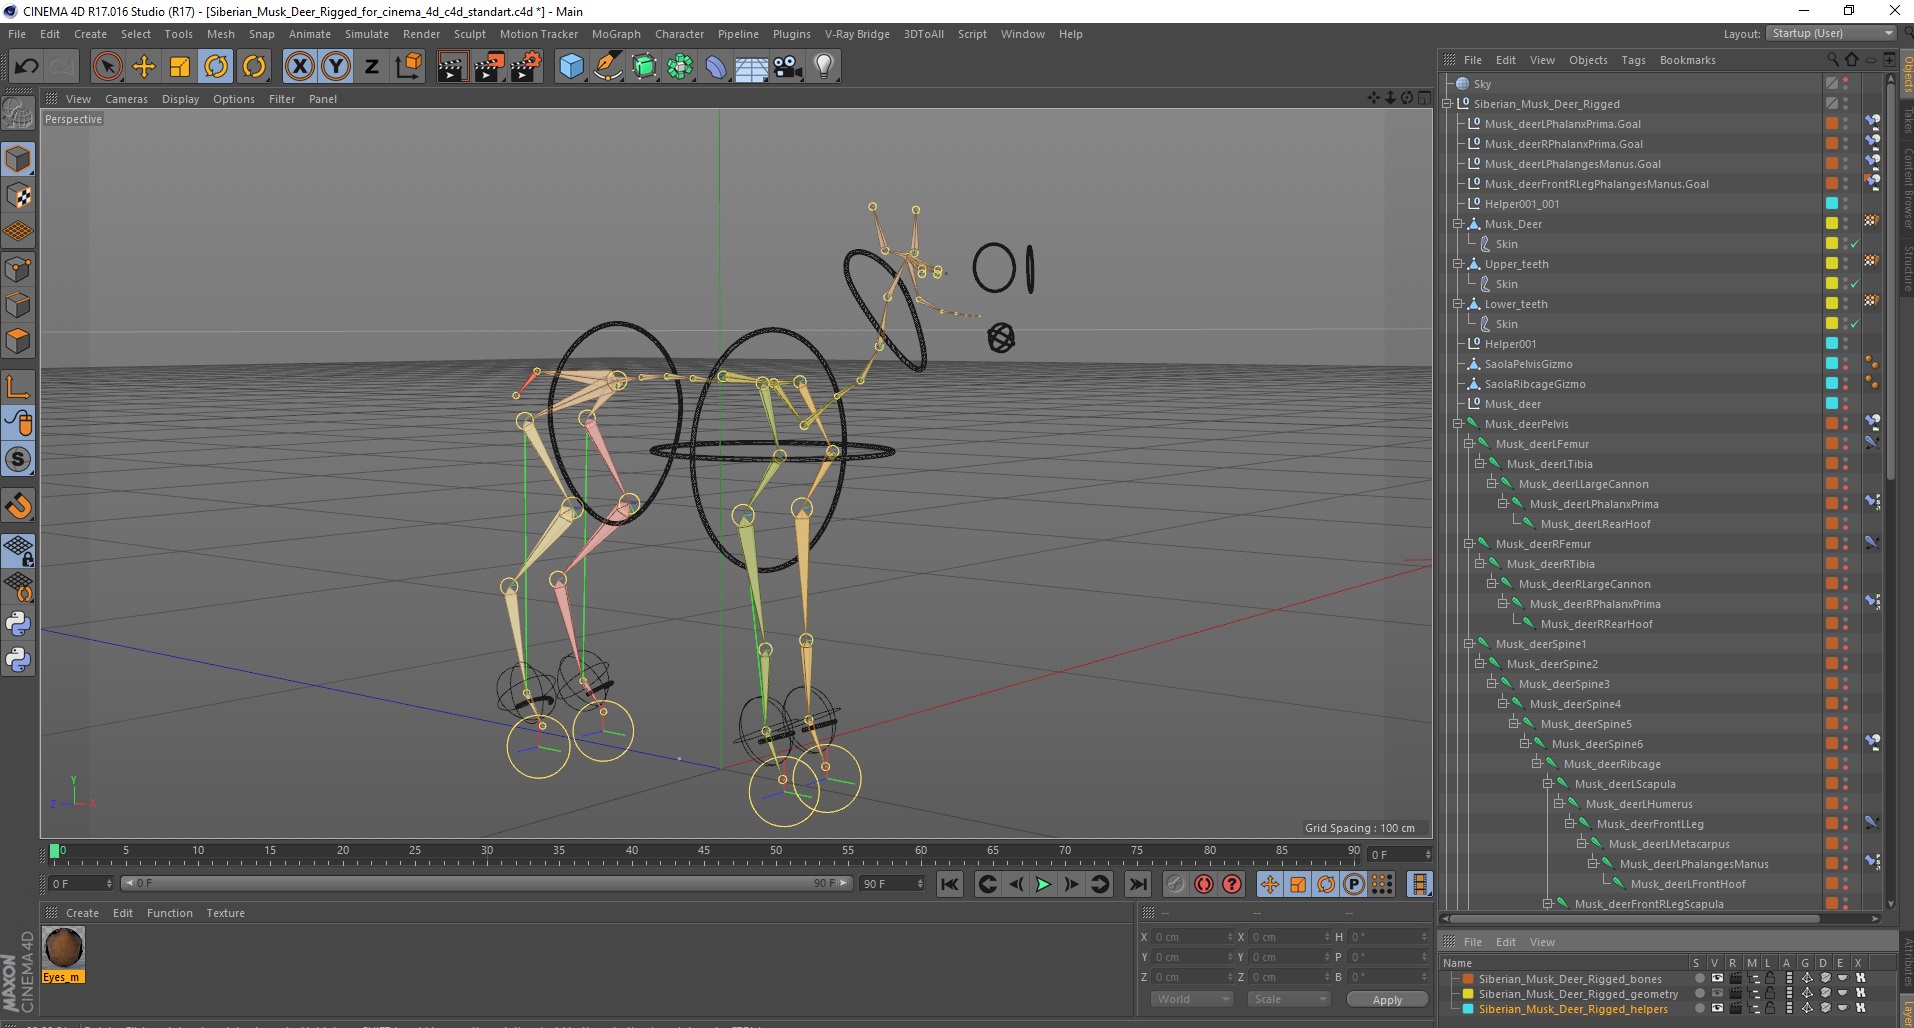Click the Apply button
Image resolution: width=1914 pixels, height=1028 pixels.
(1387, 1000)
